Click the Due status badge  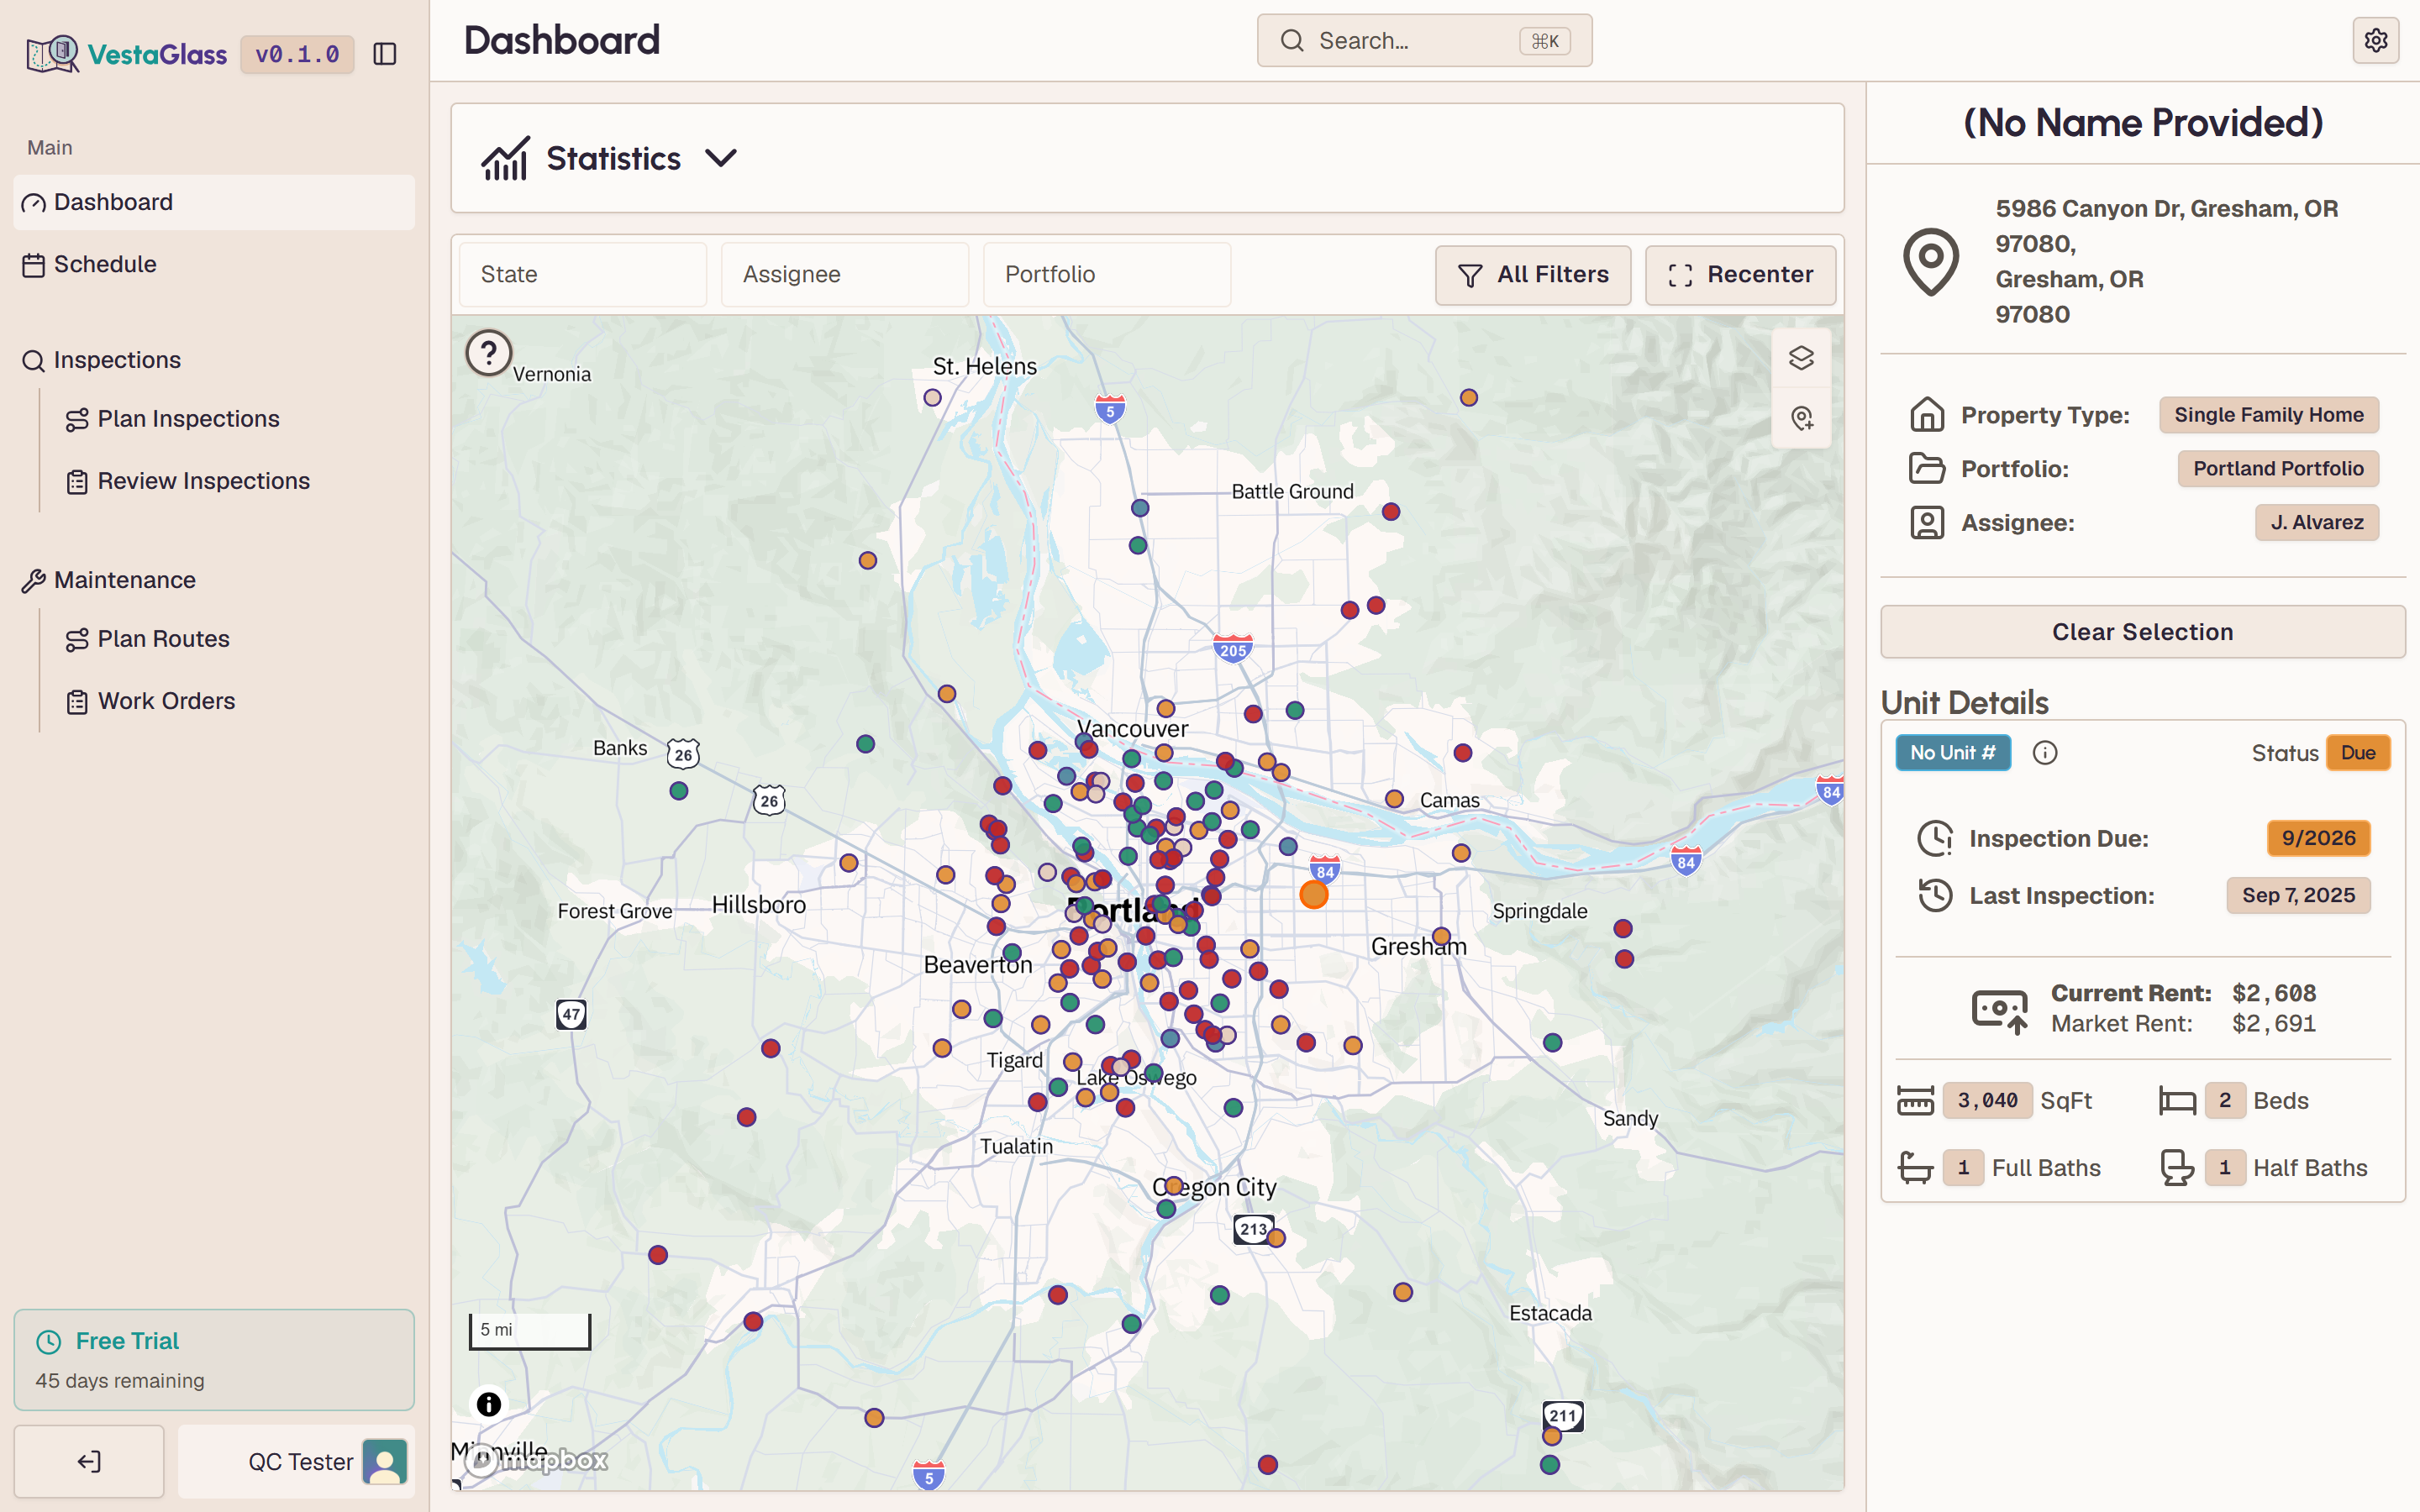(x=2358, y=753)
